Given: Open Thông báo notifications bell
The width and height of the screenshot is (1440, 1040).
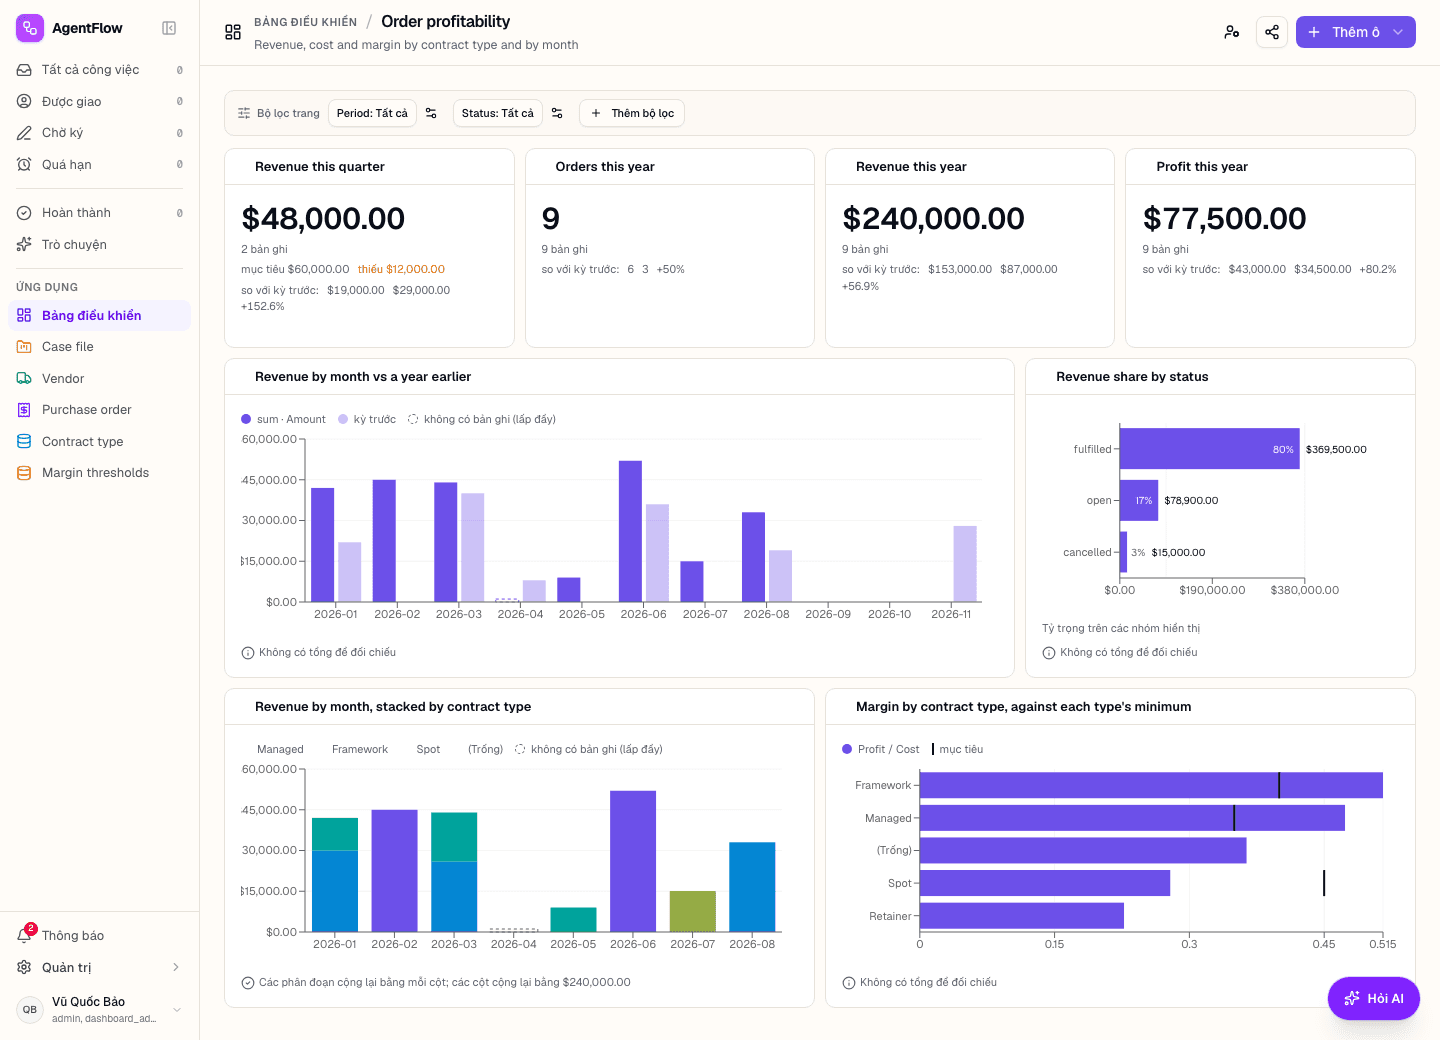Looking at the screenshot, I should pyautogui.click(x=24, y=935).
